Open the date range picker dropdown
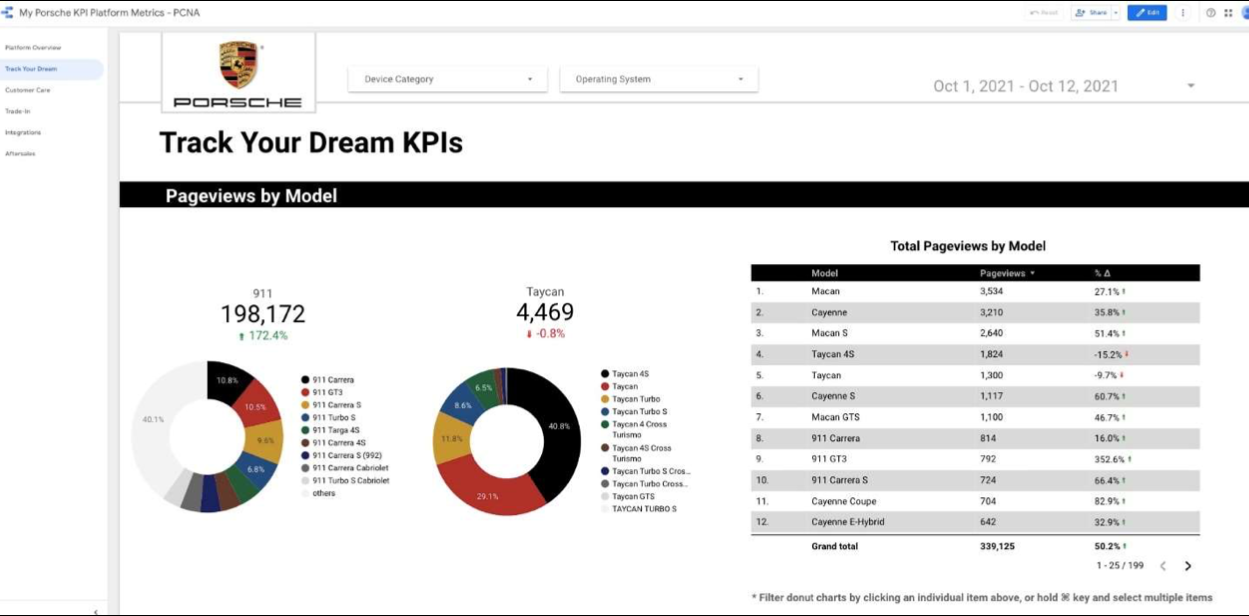This screenshot has height=616, width=1249. [x=1190, y=86]
